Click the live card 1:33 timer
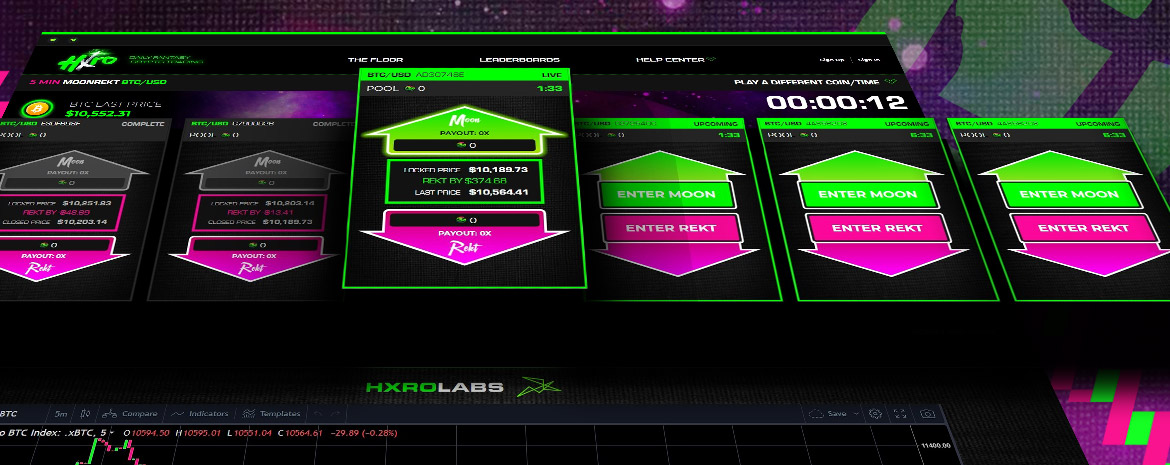 [552, 89]
